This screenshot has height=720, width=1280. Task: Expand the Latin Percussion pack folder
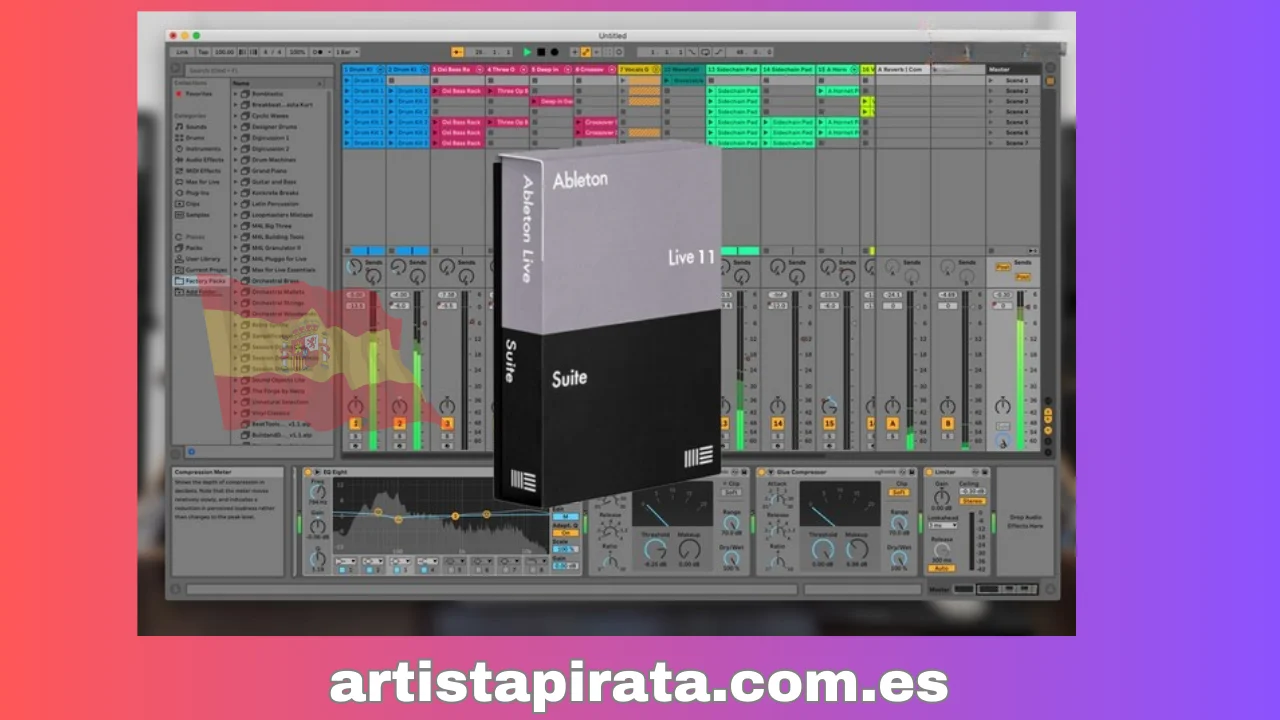pyautogui.click(x=235, y=204)
